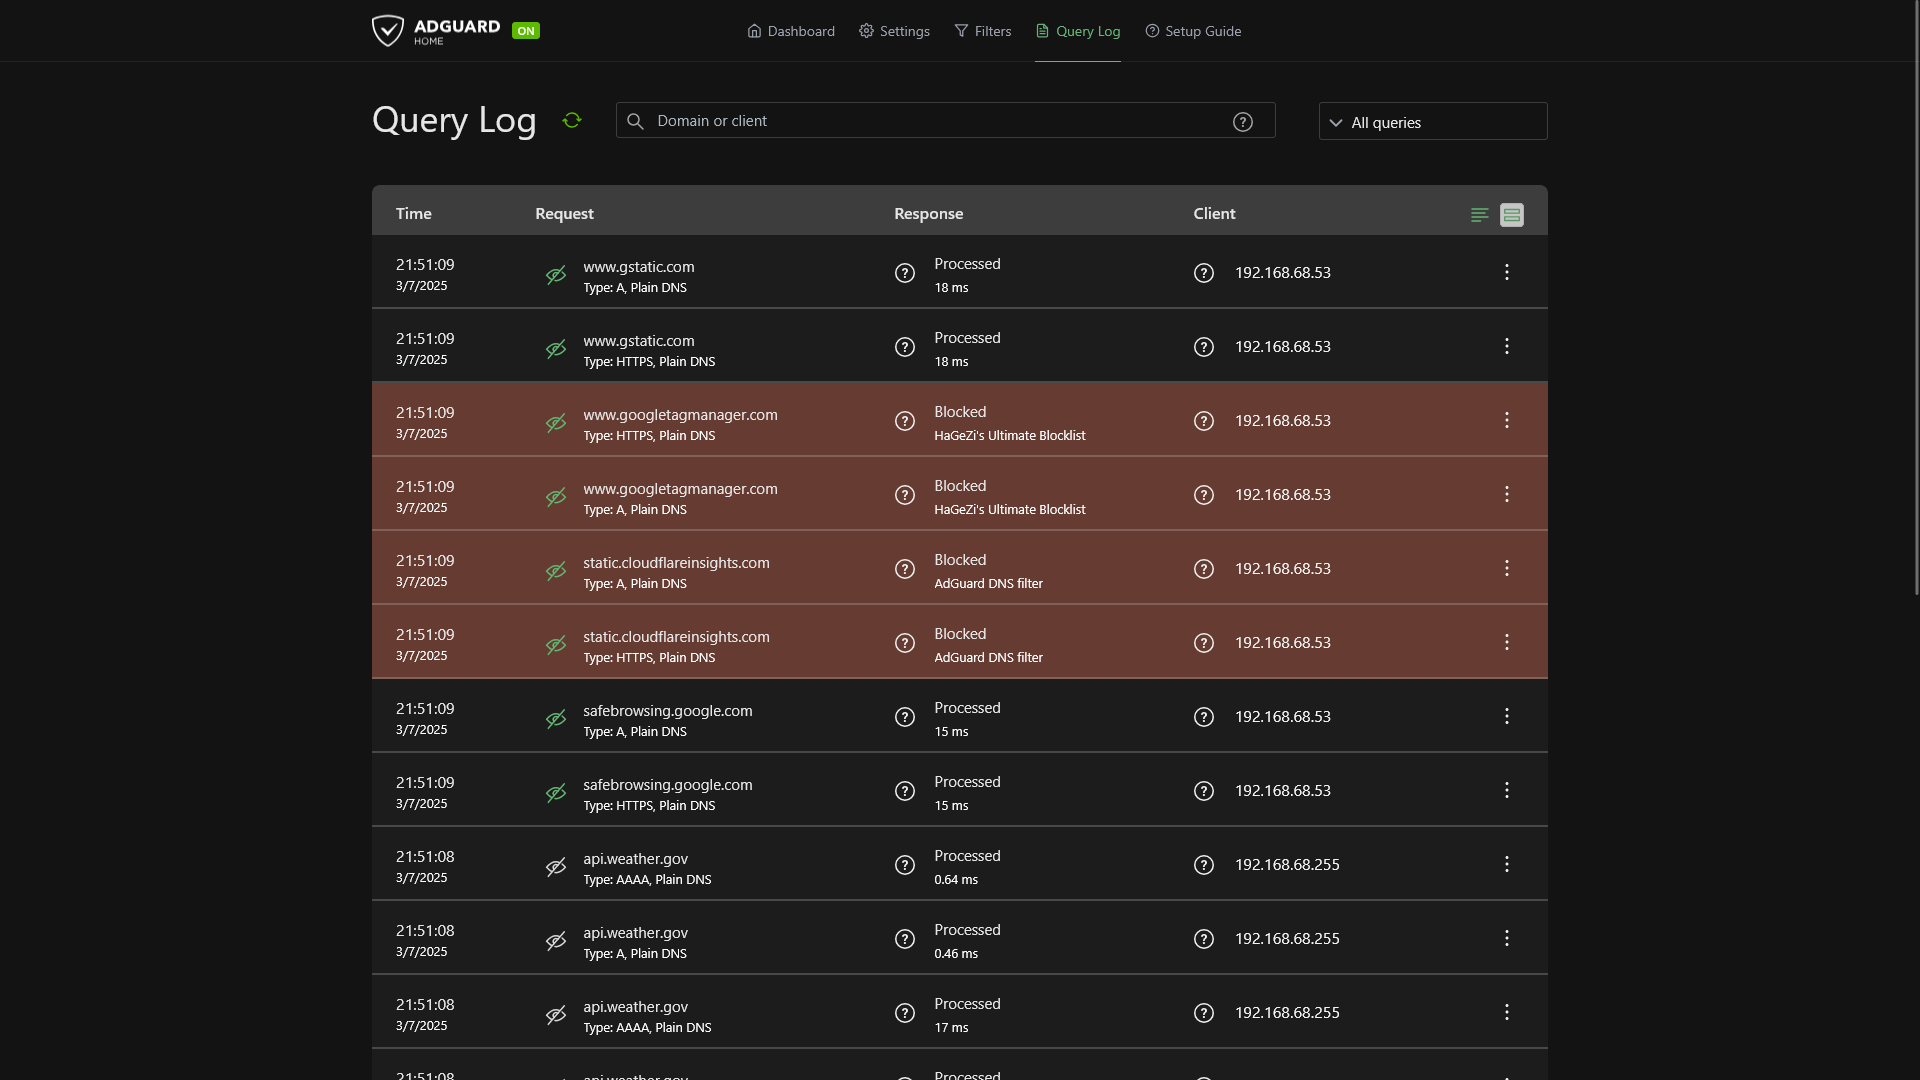
Task: Click eye icon for api.weather.gov 0.46 ms row
Action: (556, 941)
